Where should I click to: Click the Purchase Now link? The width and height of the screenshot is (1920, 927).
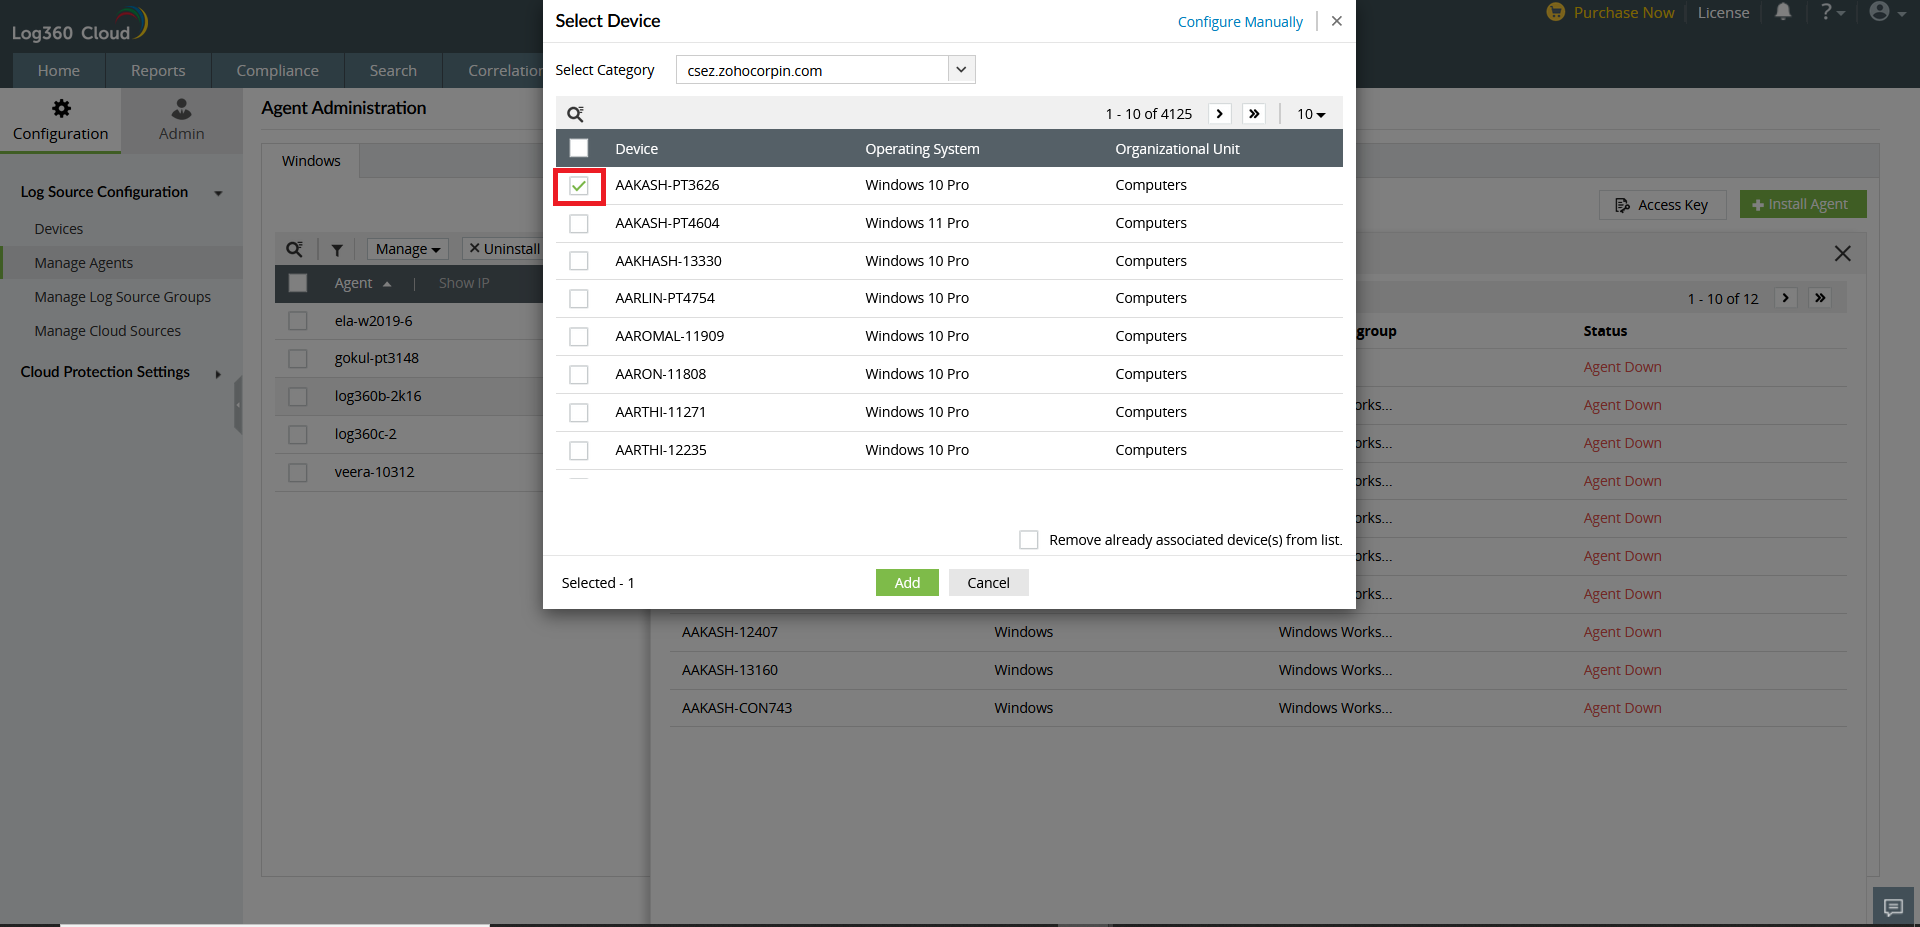[1624, 13]
